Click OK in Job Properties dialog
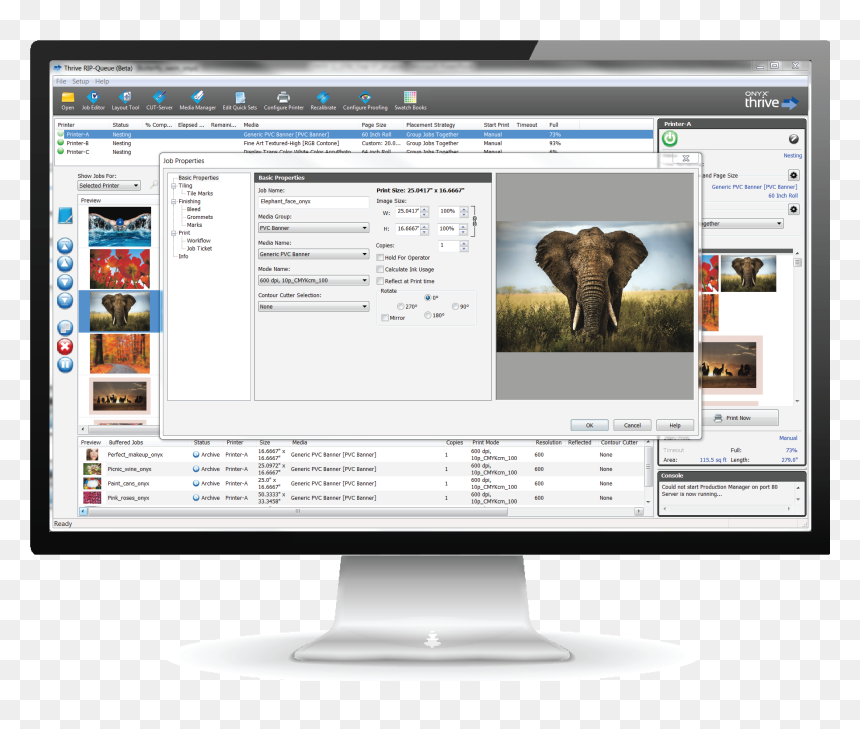This screenshot has height=729, width=860. click(590, 425)
